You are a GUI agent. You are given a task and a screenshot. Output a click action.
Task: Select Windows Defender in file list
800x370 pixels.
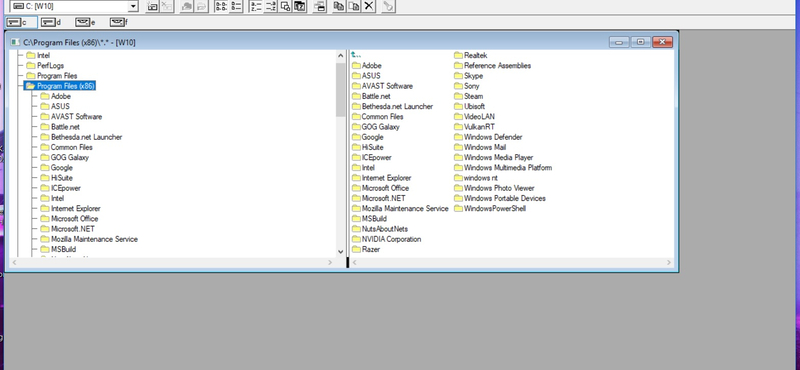click(x=493, y=137)
